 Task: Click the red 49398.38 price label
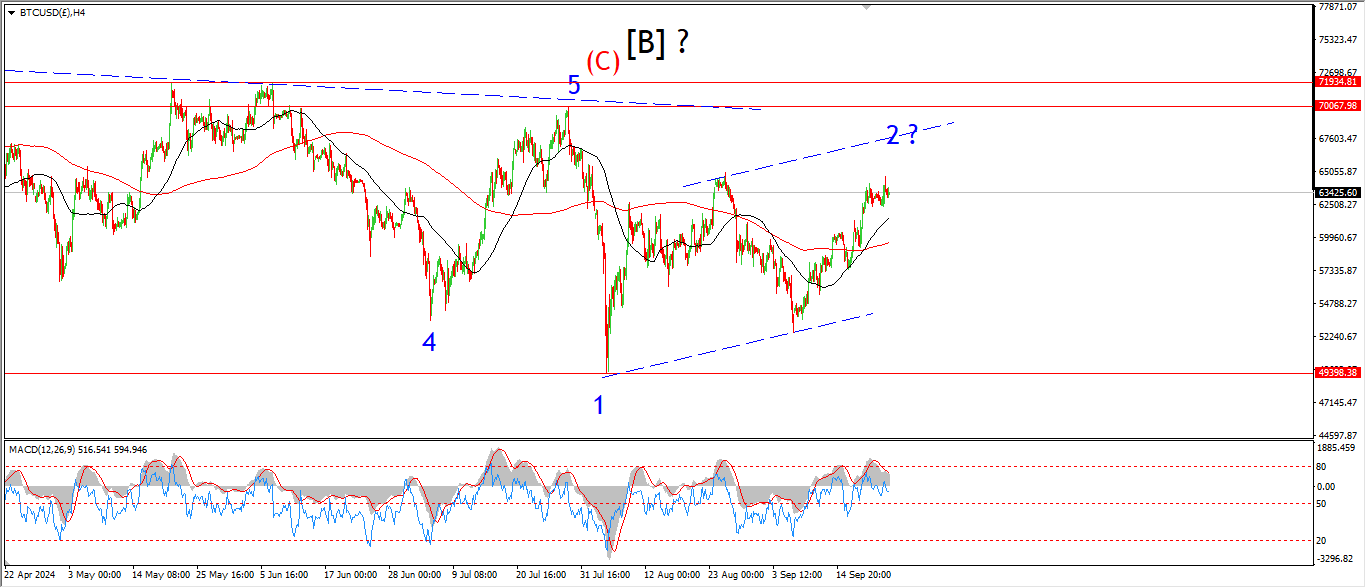pos(1337,372)
